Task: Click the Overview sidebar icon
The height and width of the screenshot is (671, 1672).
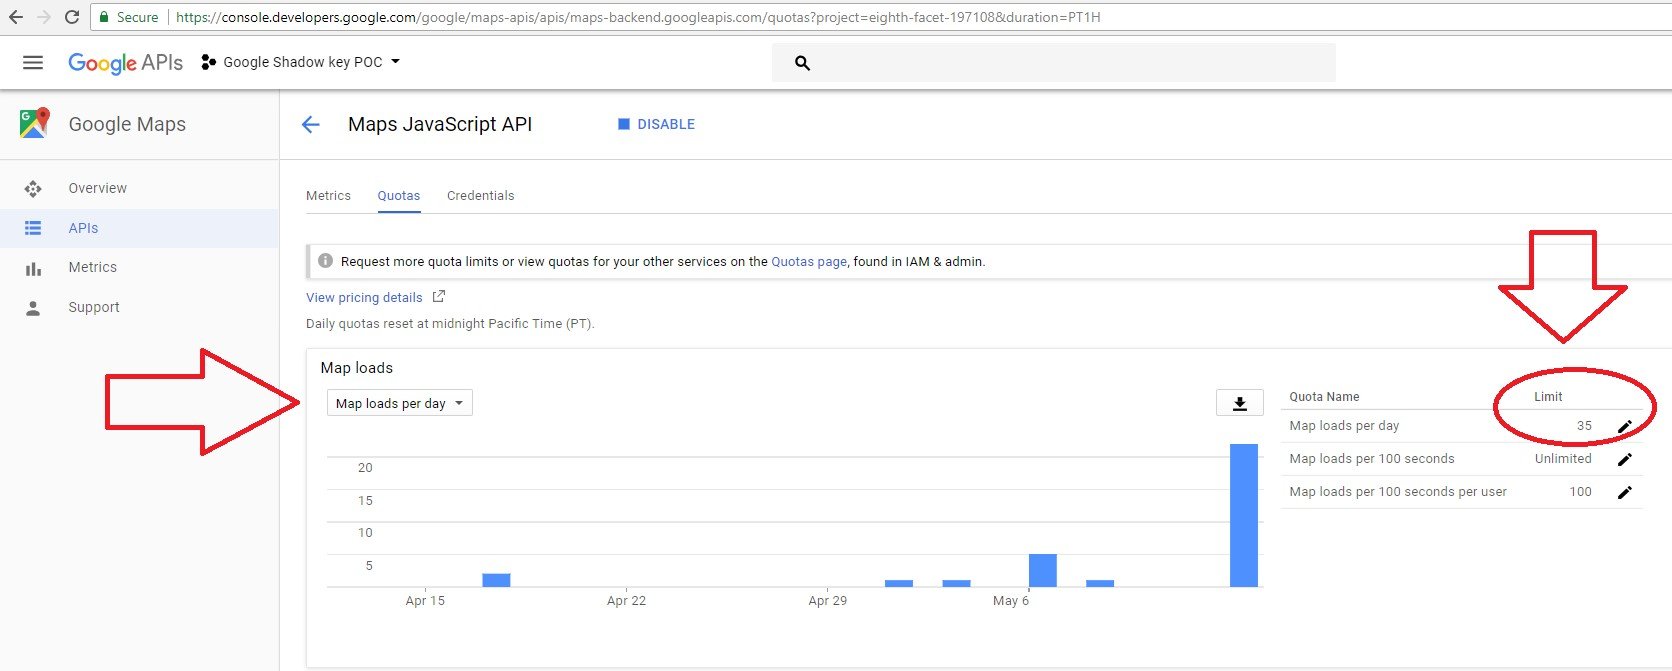Action: [x=33, y=188]
